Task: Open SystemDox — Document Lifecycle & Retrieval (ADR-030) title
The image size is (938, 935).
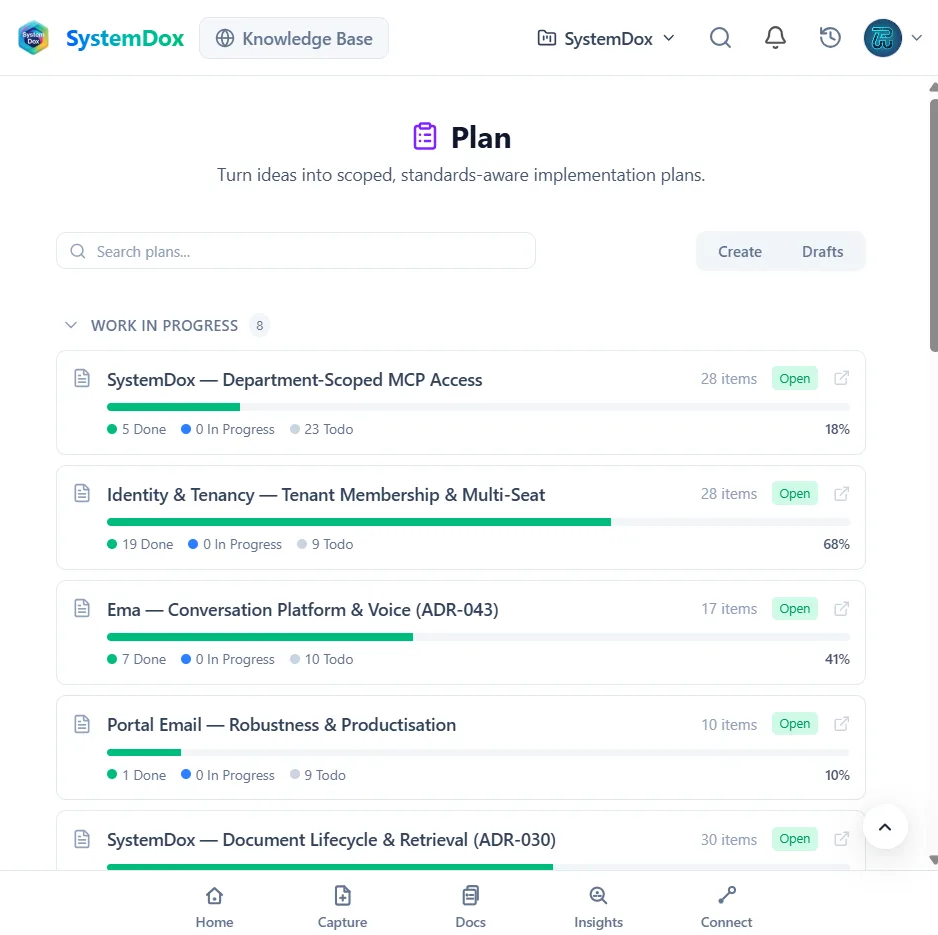Action: (331, 839)
